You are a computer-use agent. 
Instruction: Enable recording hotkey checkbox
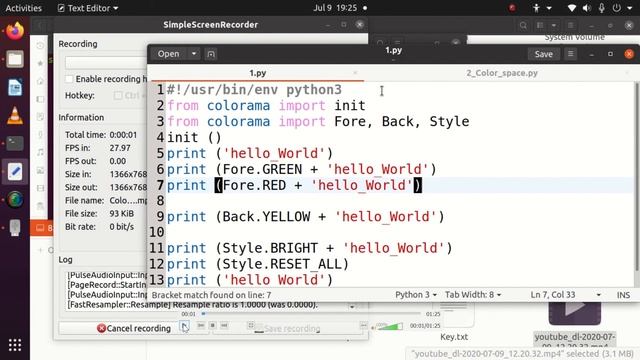(69, 79)
